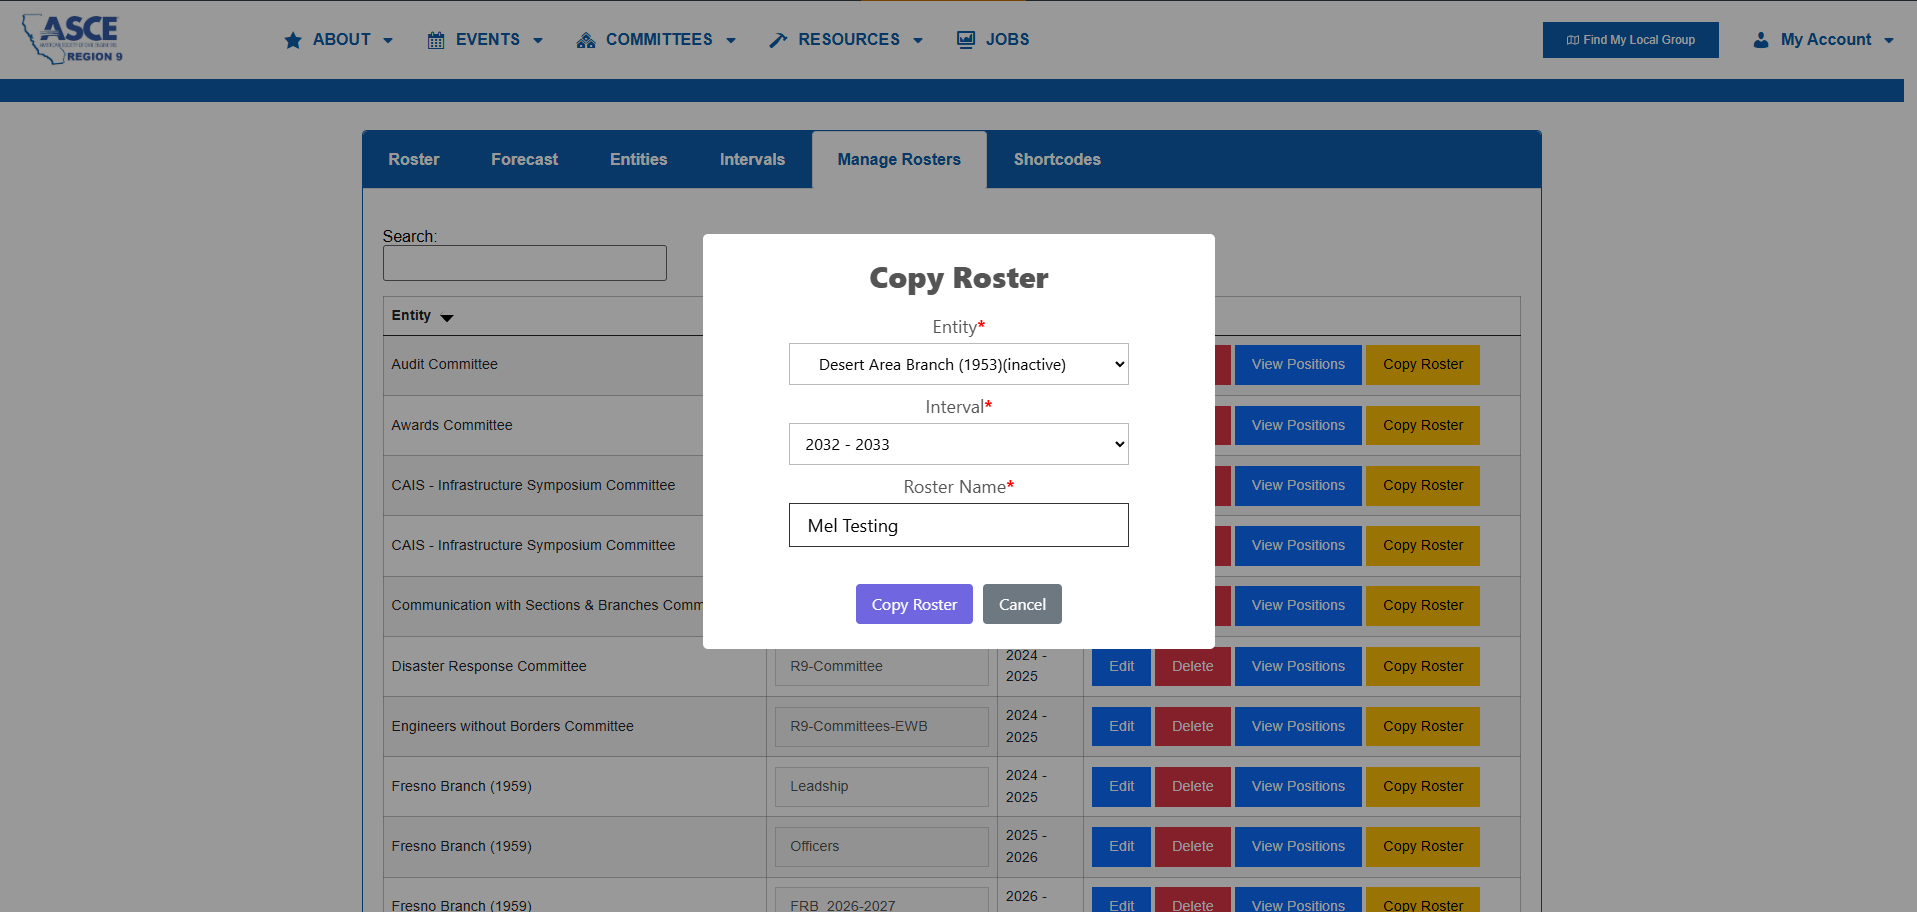The width and height of the screenshot is (1917, 912).
Task: View Positions for Engineers without Borders Committee
Action: (1298, 727)
